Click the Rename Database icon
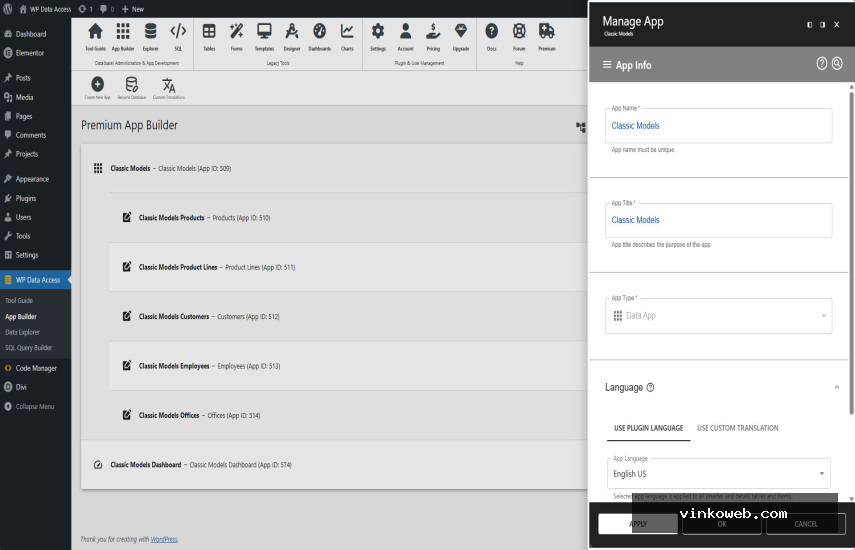The width and height of the screenshot is (855, 550). 131,84
